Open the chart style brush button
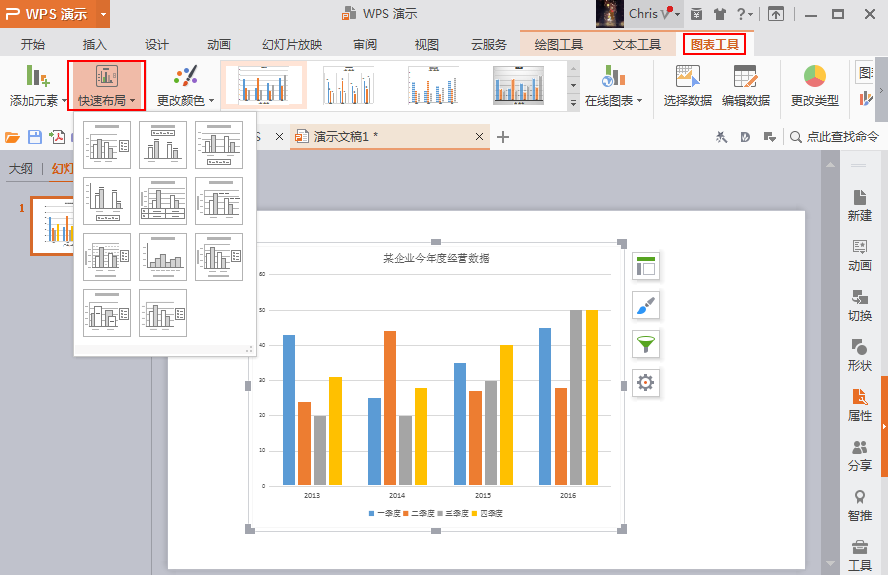This screenshot has width=888, height=575. click(646, 305)
